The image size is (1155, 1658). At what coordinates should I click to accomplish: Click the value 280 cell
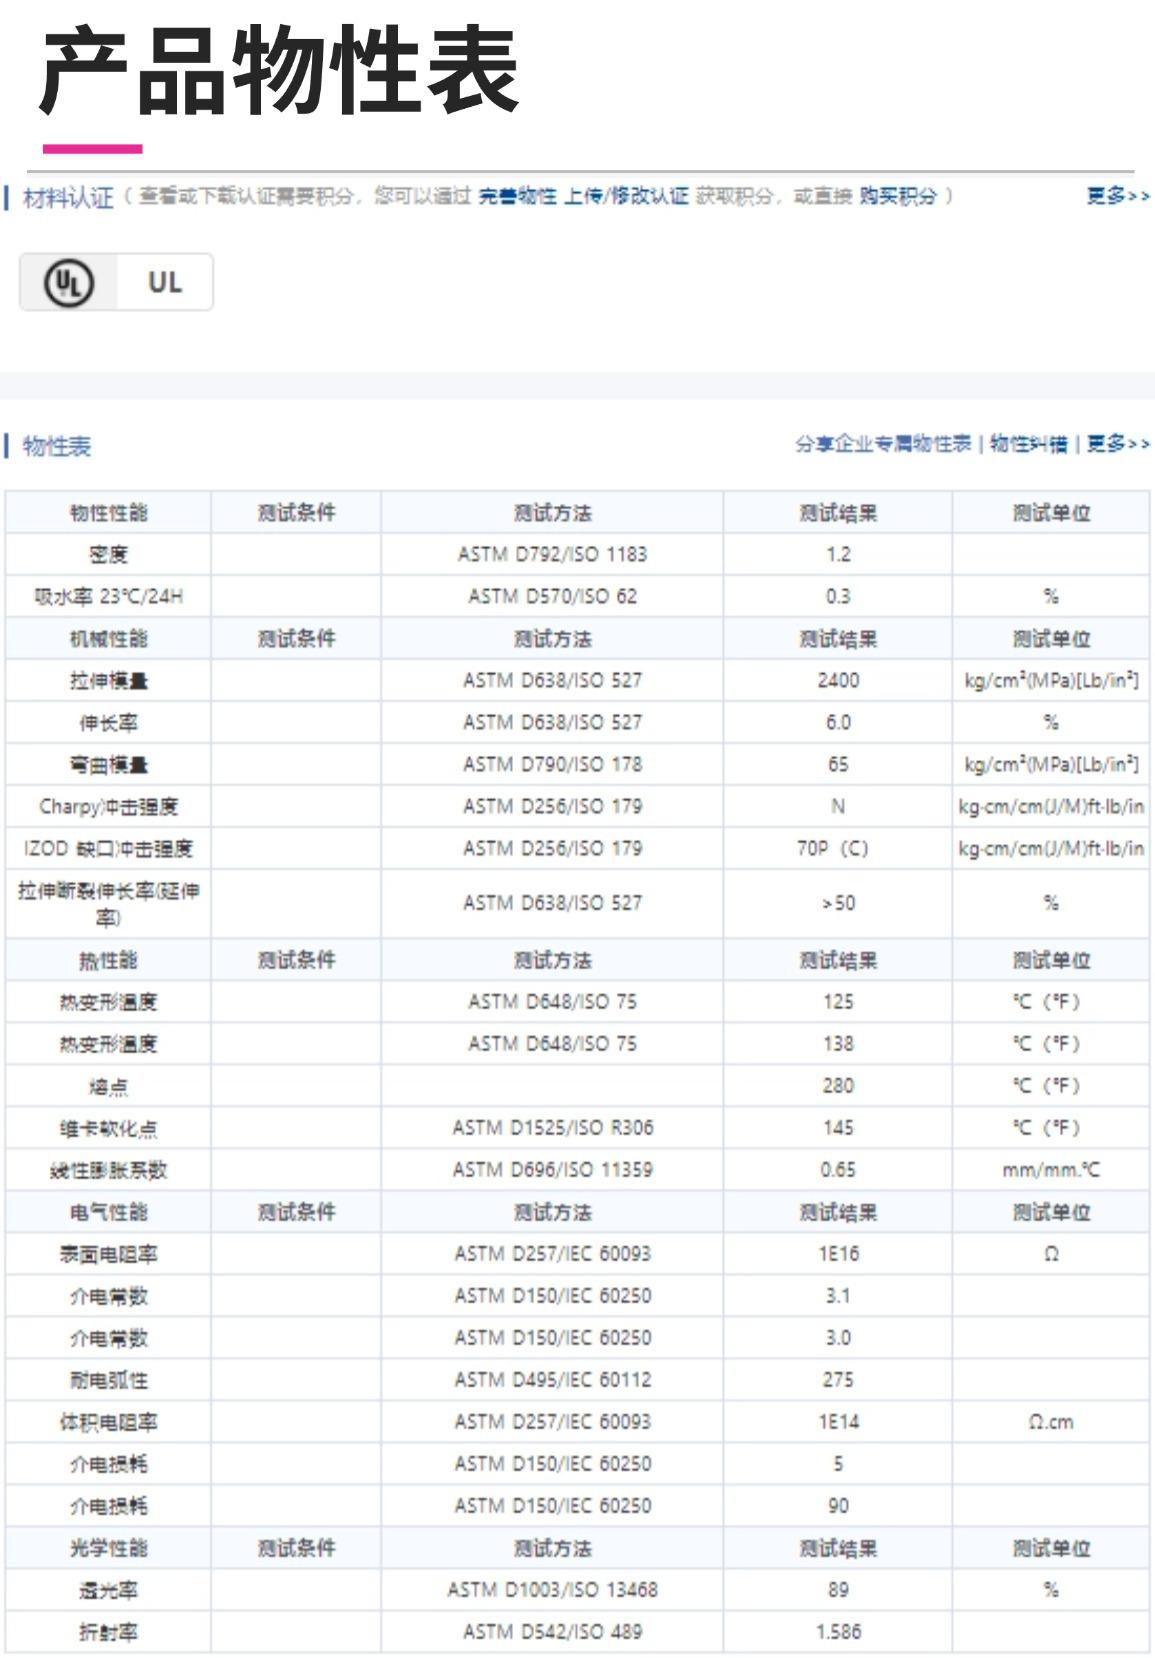tap(838, 1086)
